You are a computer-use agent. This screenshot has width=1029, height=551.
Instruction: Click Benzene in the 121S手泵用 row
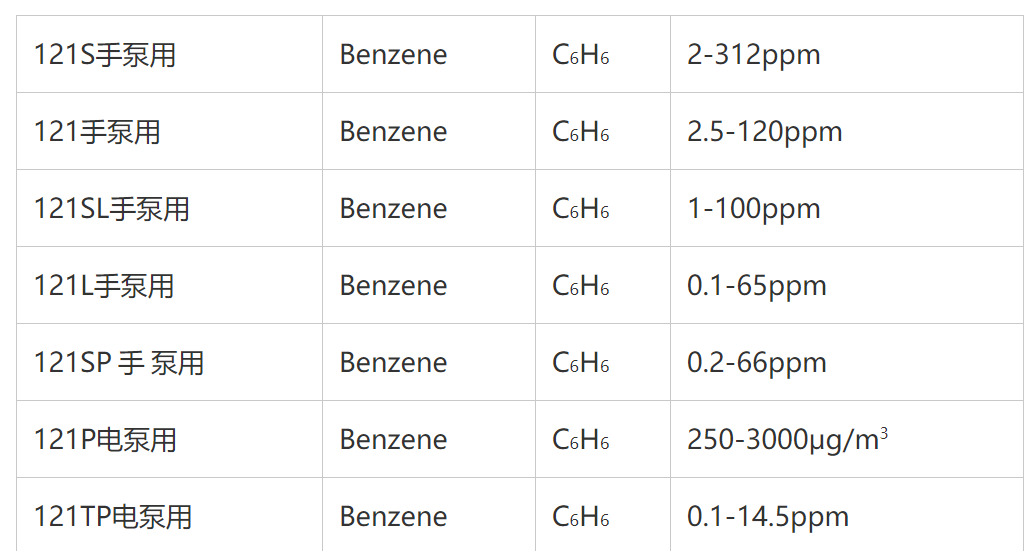393,55
